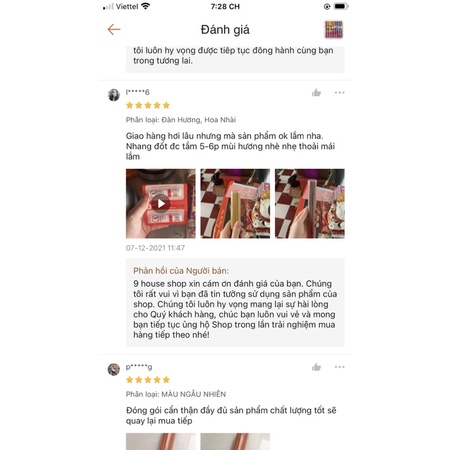The image size is (450, 450).
Task: Open the purple incense stick photo
Action: click(x=310, y=203)
